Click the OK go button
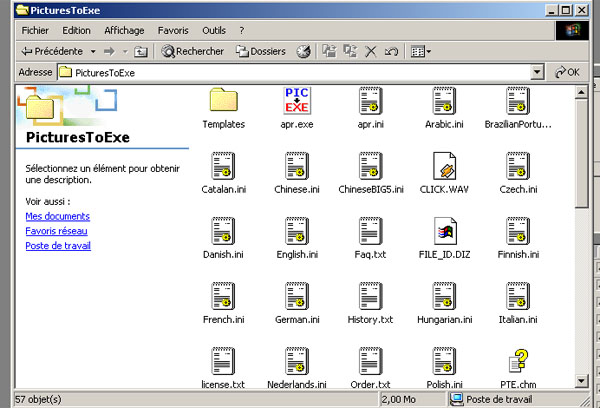 [x=567, y=72]
